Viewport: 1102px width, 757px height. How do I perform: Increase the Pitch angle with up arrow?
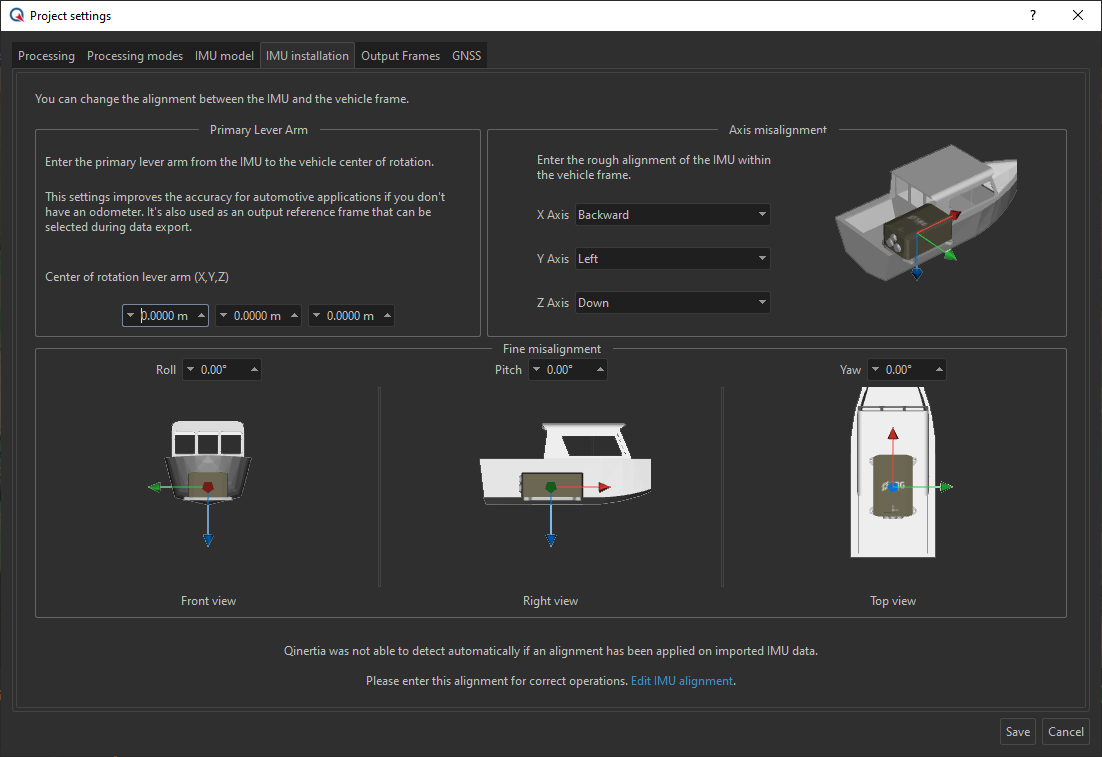click(x=600, y=370)
